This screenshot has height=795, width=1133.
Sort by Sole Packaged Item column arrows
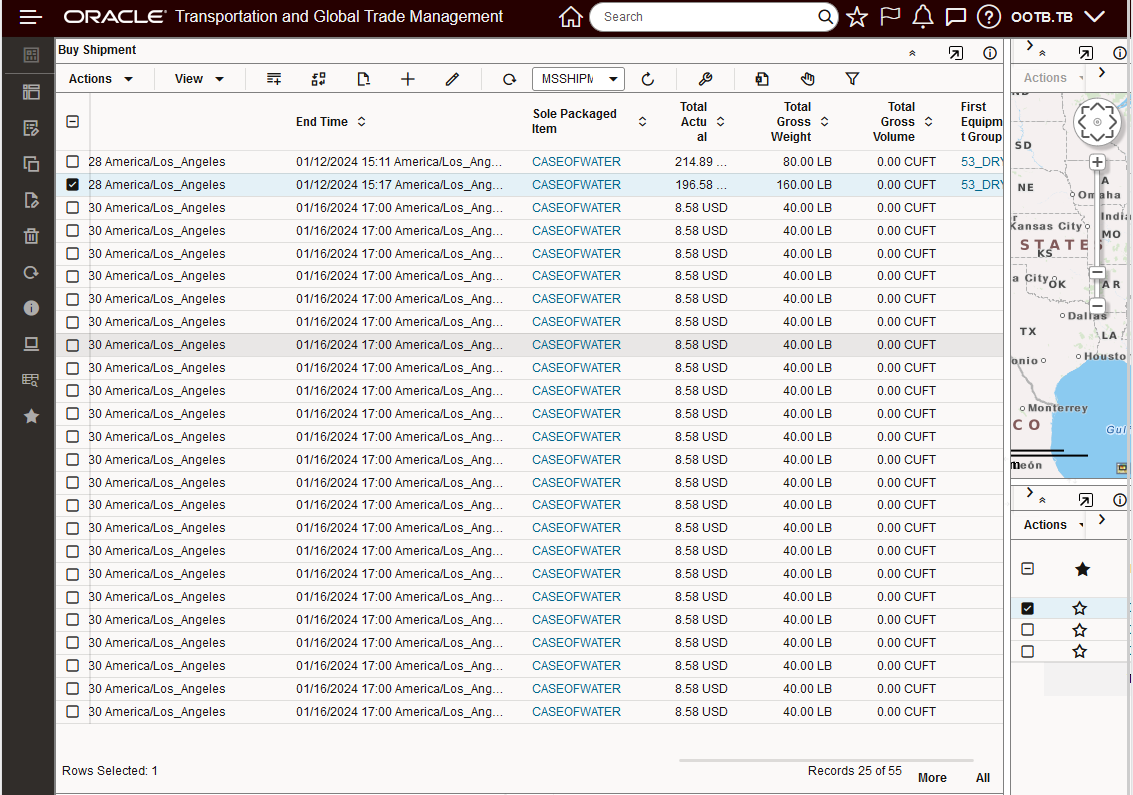tap(642, 121)
